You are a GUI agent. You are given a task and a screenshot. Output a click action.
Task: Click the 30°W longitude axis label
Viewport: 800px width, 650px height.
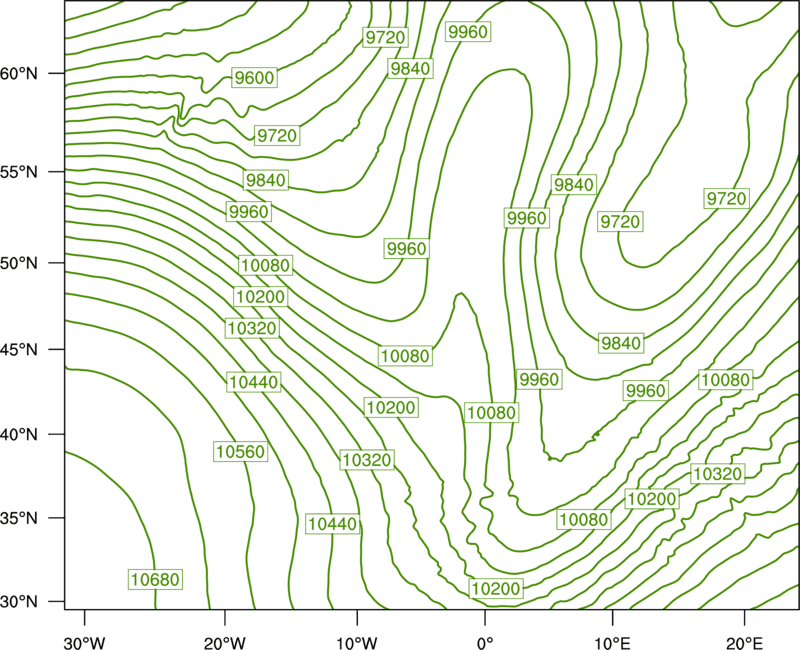click(84, 642)
